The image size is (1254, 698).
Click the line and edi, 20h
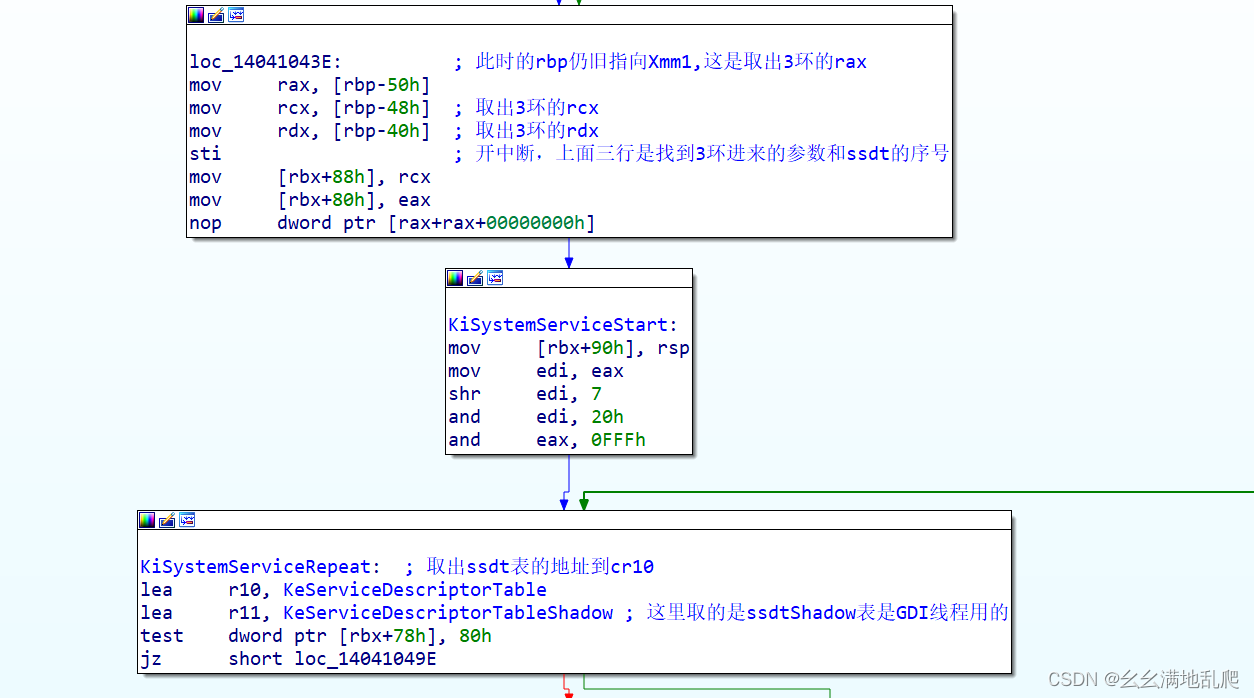(536, 417)
